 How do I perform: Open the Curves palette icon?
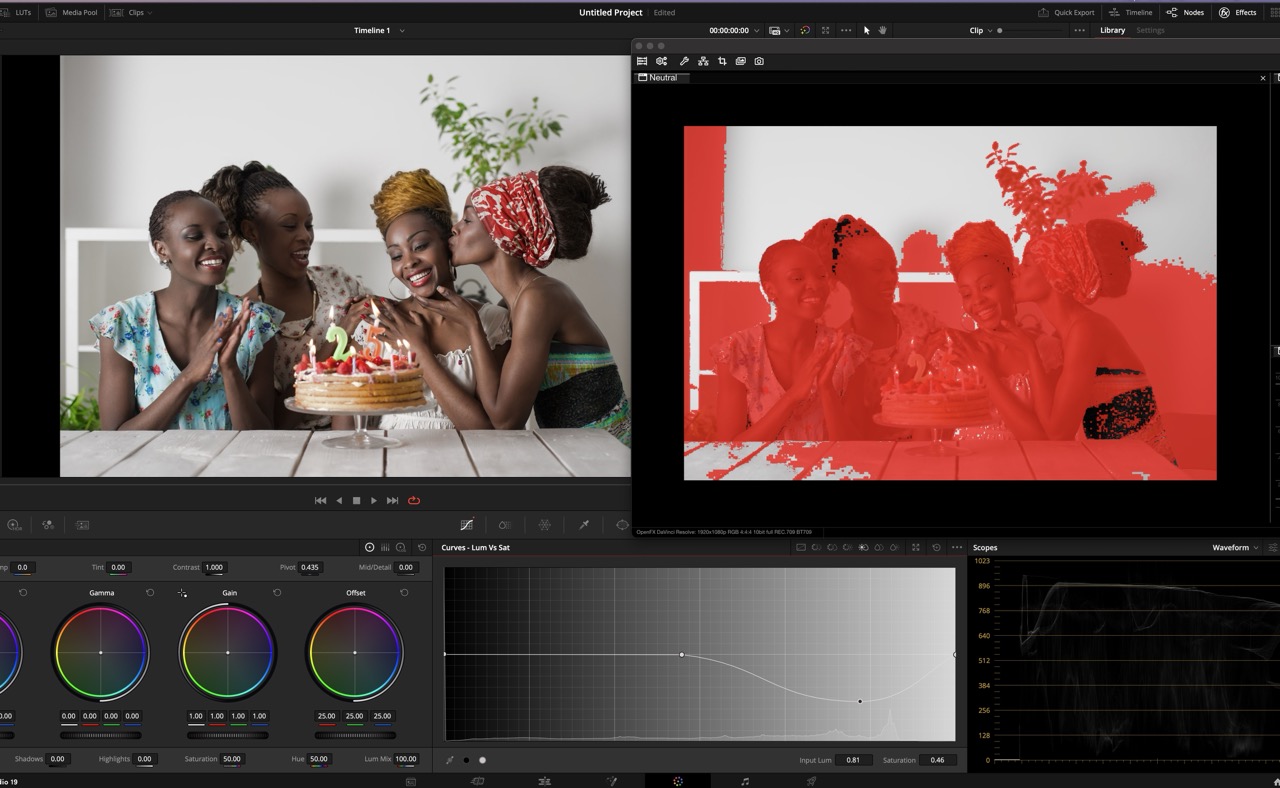point(467,525)
